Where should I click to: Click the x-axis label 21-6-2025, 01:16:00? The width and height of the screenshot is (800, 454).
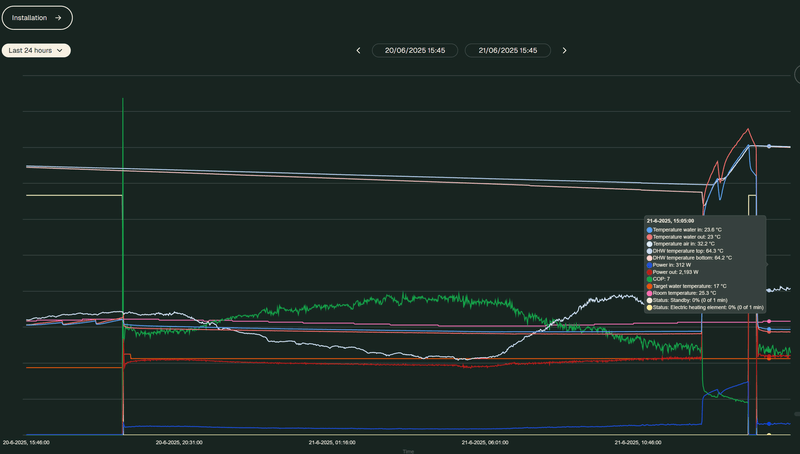[332, 443]
